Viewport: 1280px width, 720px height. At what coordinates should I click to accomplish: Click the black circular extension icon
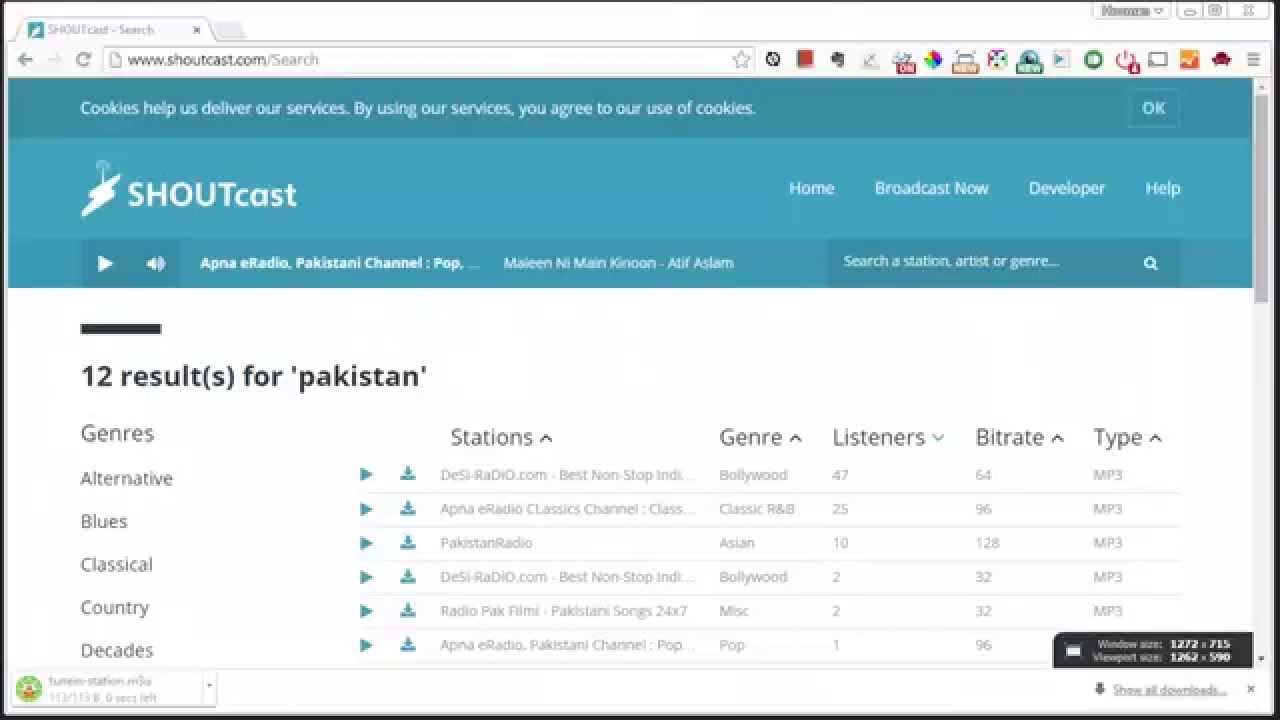(x=773, y=60)
